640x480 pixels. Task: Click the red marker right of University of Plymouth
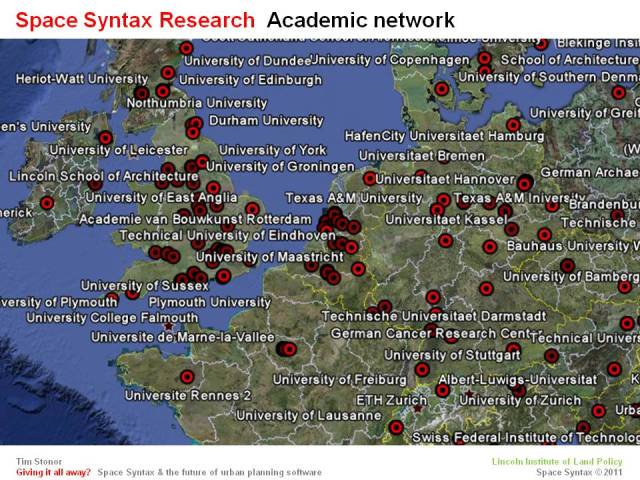[x=133, y=292]
